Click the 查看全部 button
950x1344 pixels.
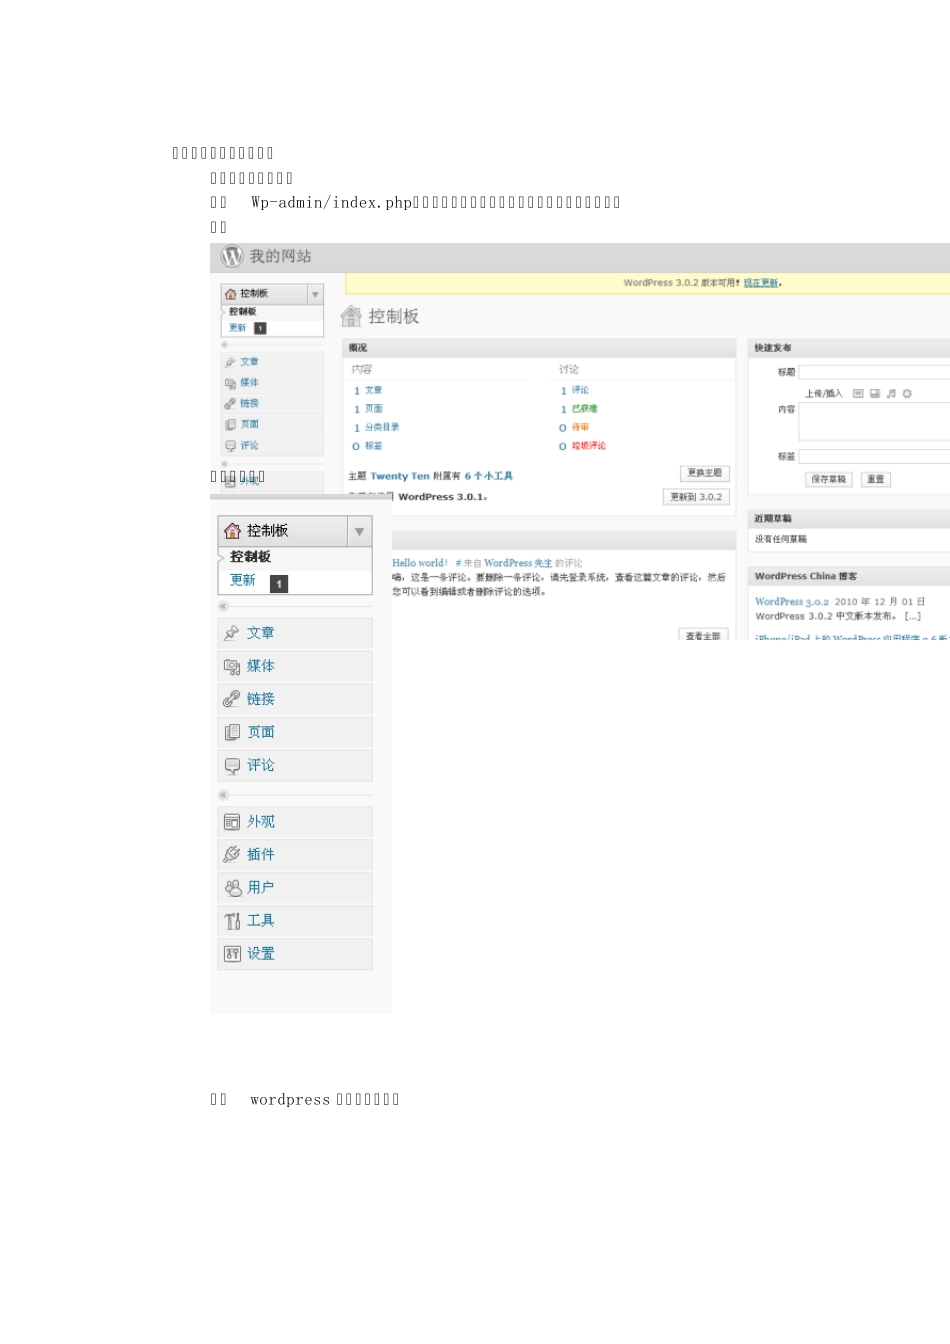704,635
